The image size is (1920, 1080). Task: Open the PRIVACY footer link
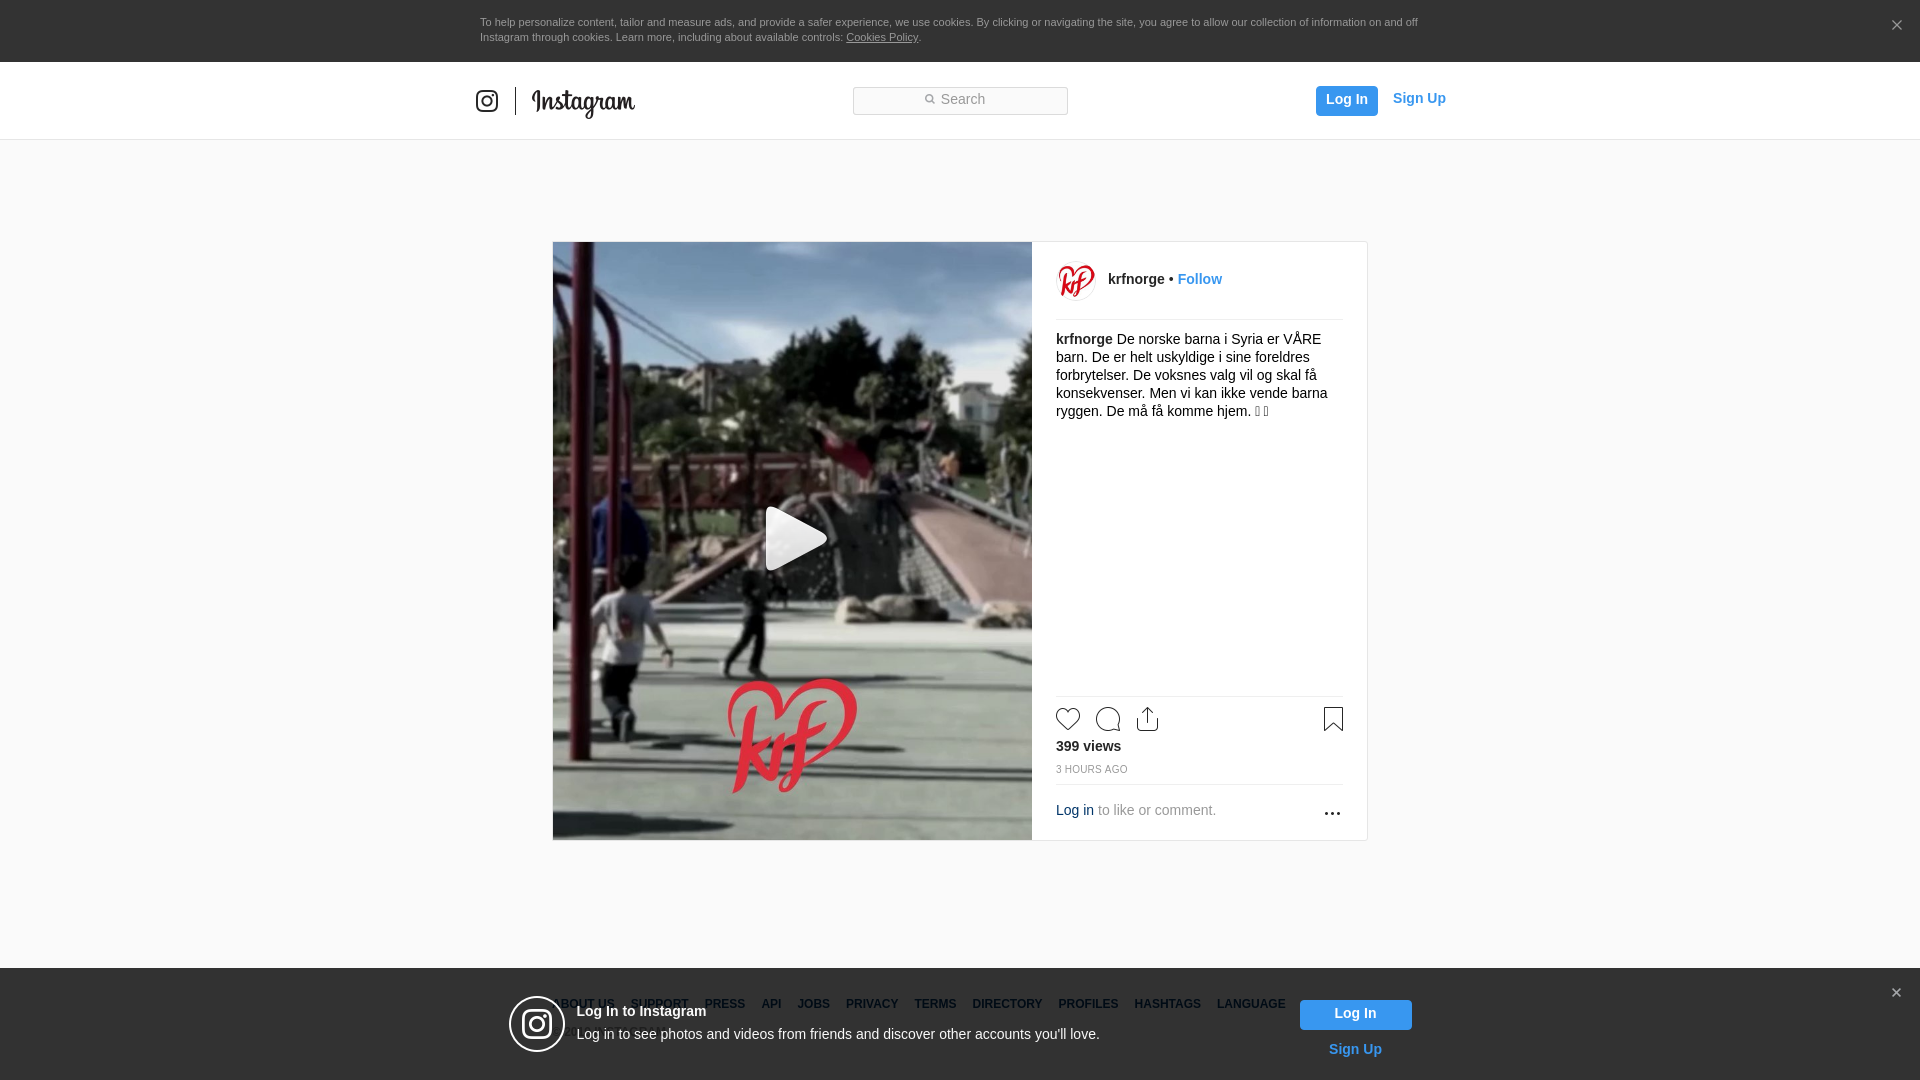872,1004
